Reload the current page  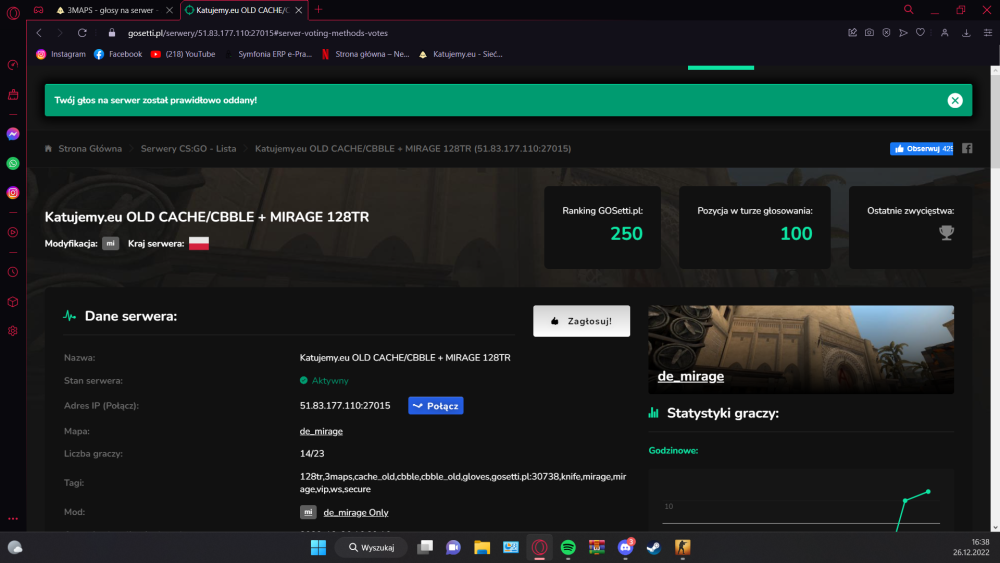pyautogui.click(x=82, y=33)
